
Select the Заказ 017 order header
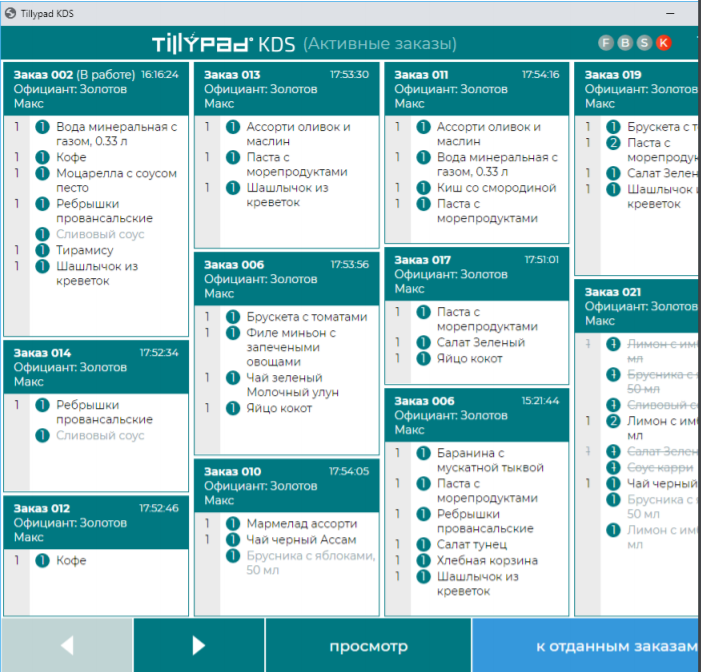[477, 274]
